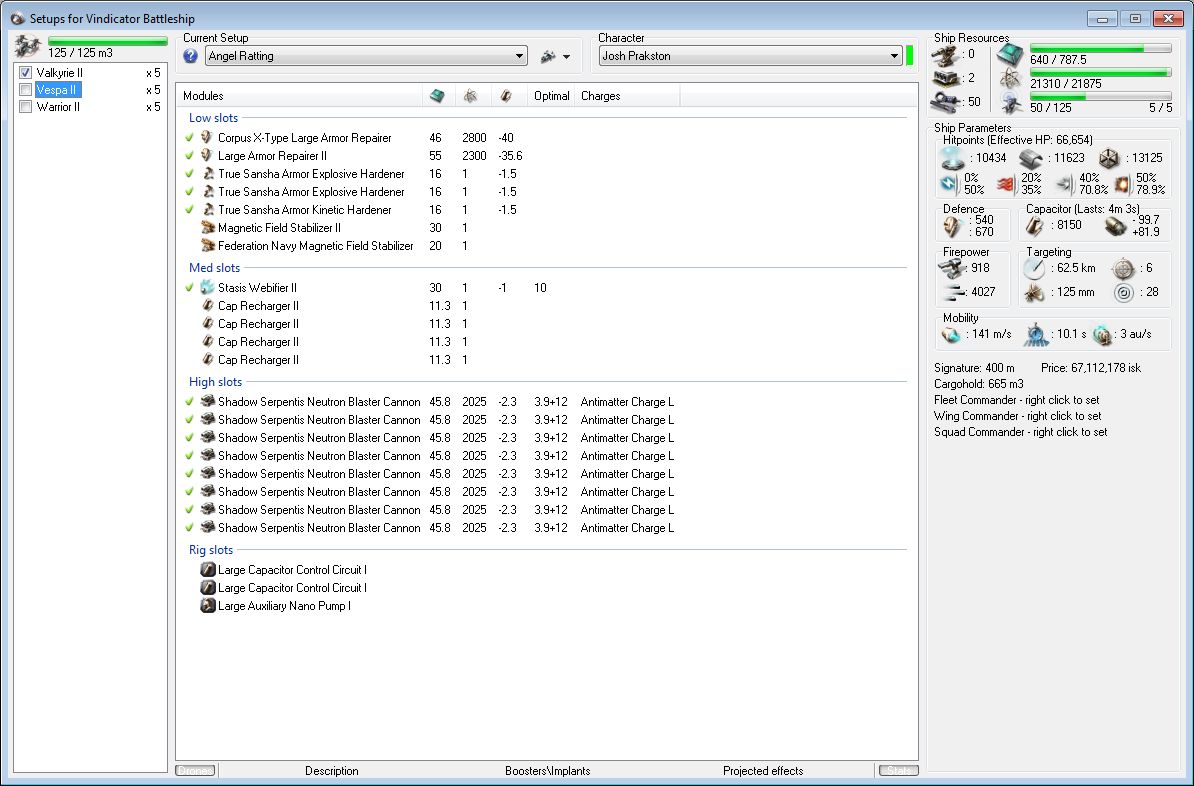The image size is (1194, 786).
Task: Click the Stasis Webifier II module icon
Action: tap(208, 288)
